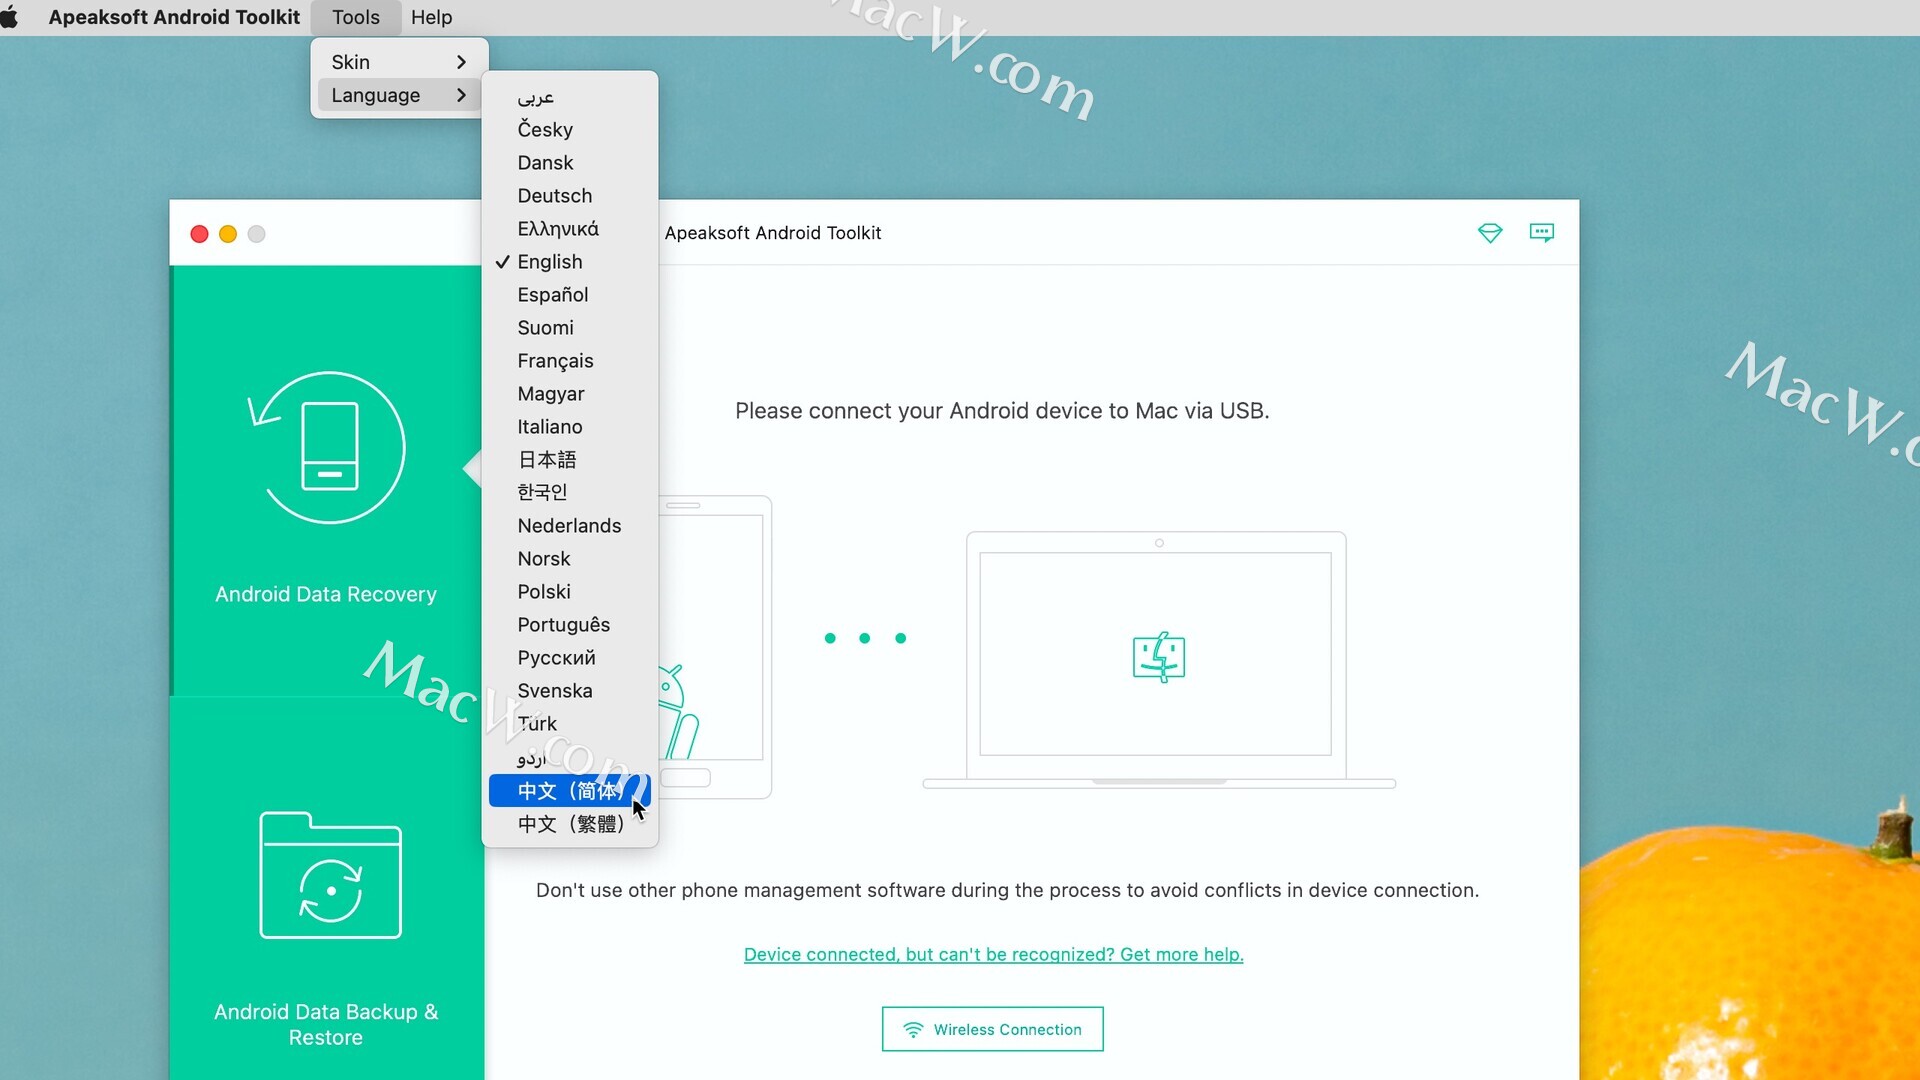
Task: Select Norsk language
Action: click(570, 559)
